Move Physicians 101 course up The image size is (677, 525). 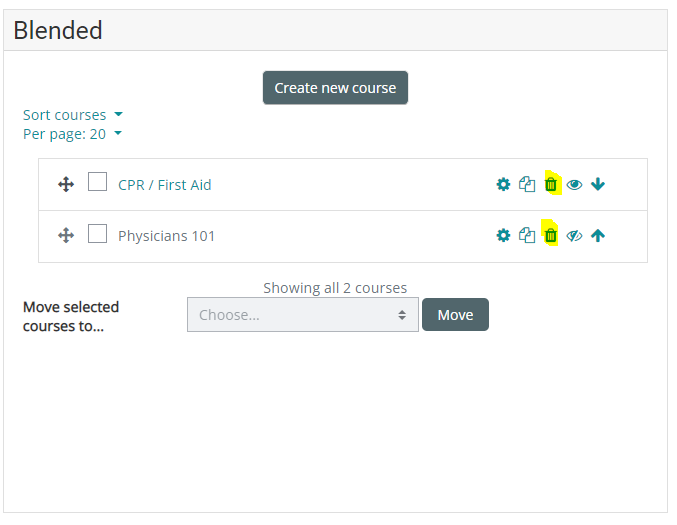598,236
